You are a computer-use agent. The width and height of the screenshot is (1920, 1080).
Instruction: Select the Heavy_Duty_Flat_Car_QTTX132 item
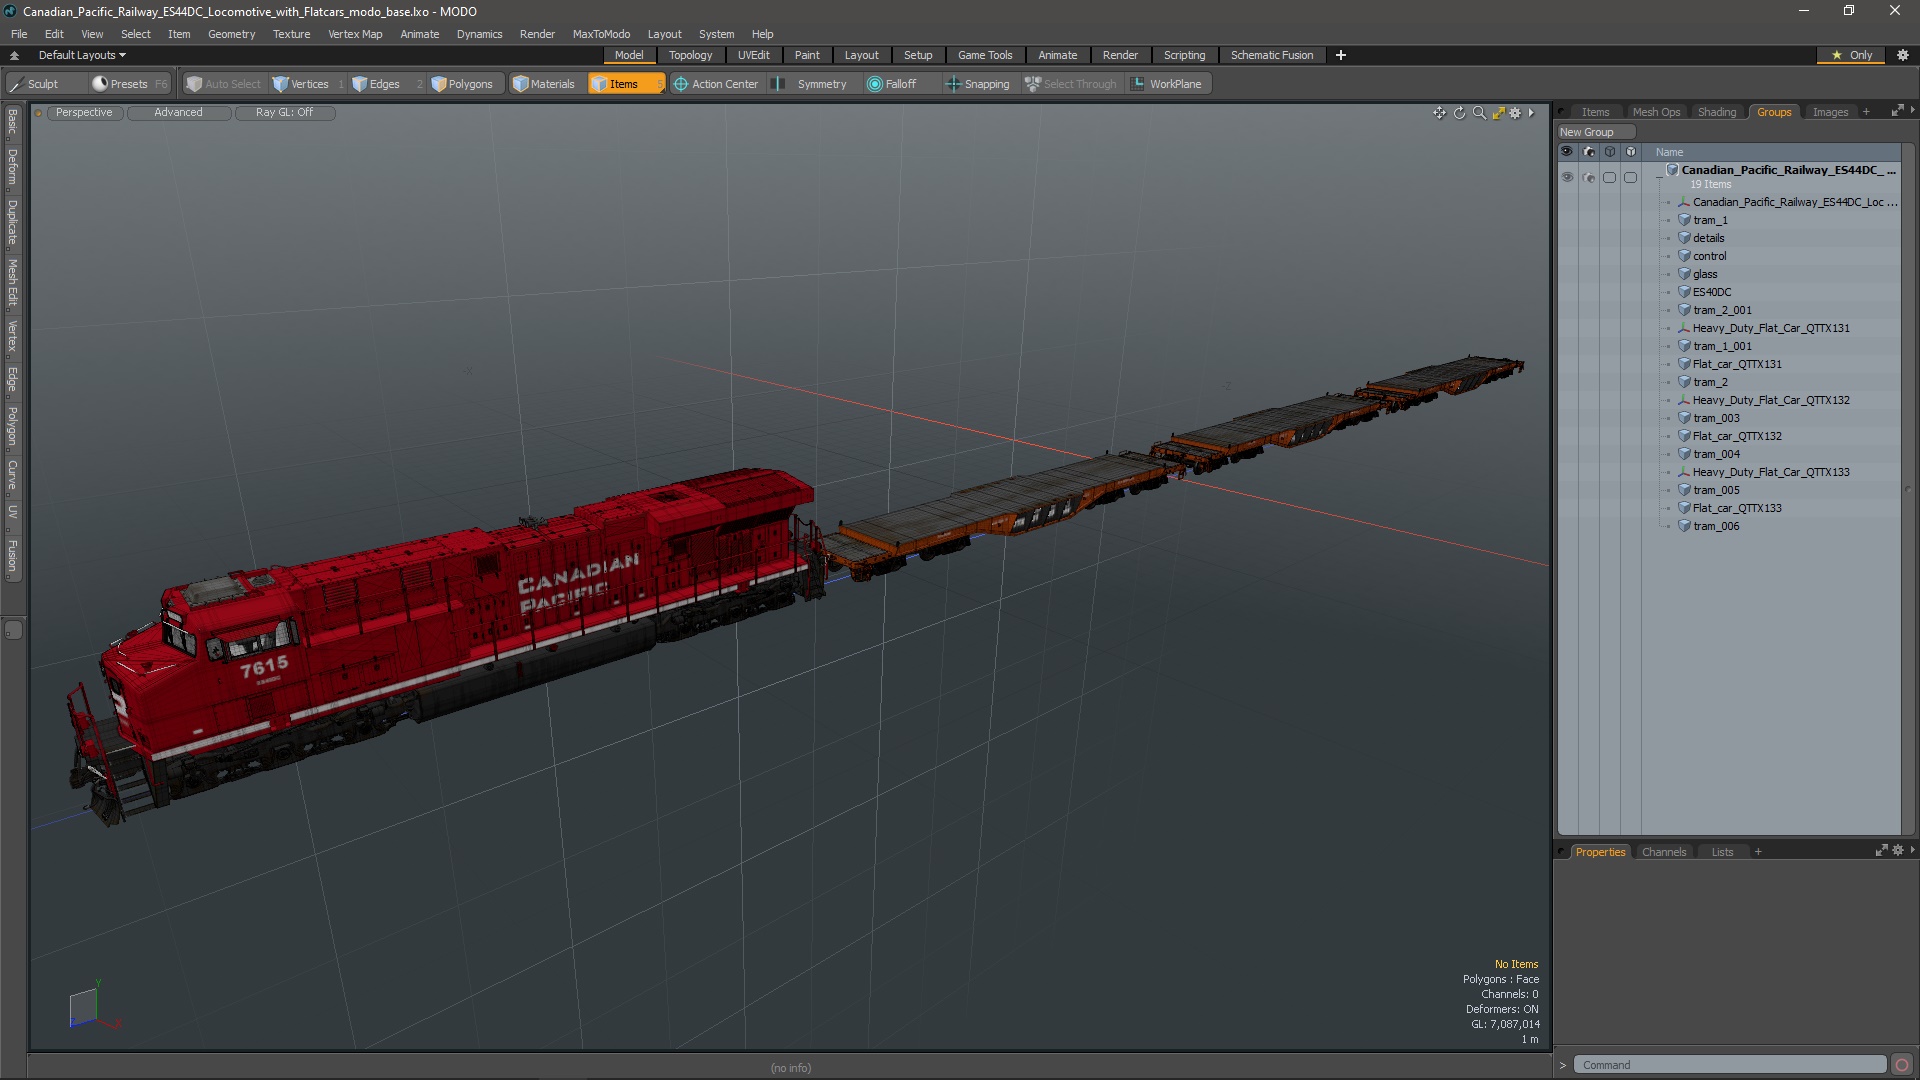[1770, 400]
